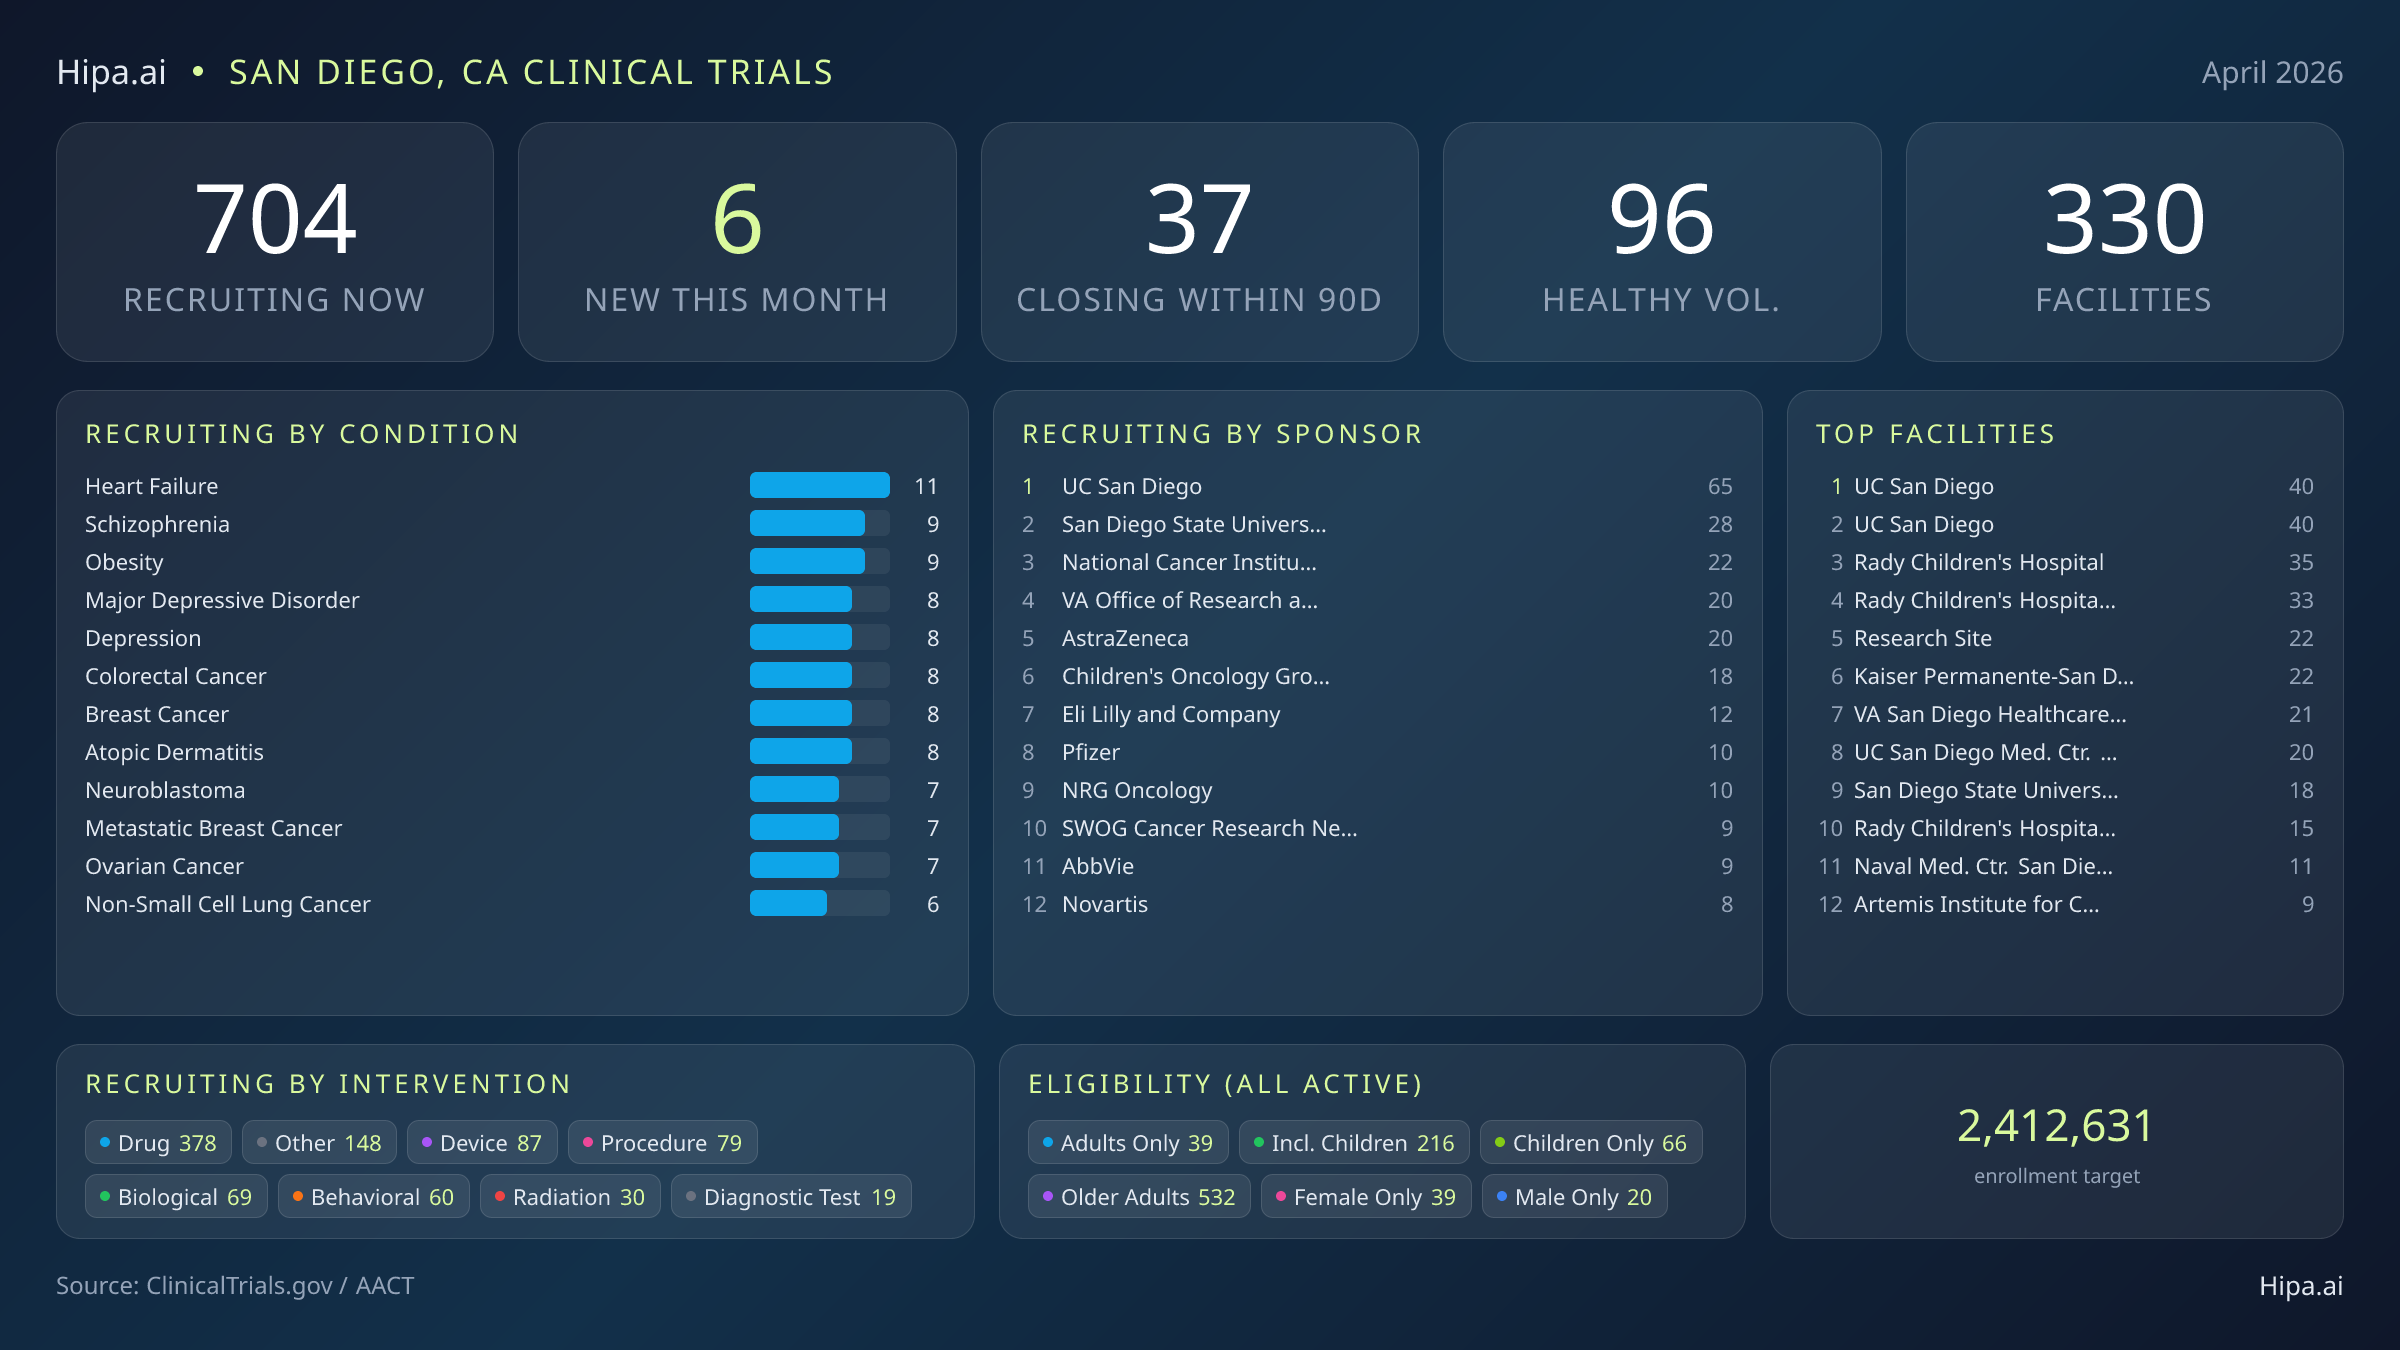The image size is (2400, 1350).
Task: Click the Top Facilities heading
Action: [x=1936, y=434]
